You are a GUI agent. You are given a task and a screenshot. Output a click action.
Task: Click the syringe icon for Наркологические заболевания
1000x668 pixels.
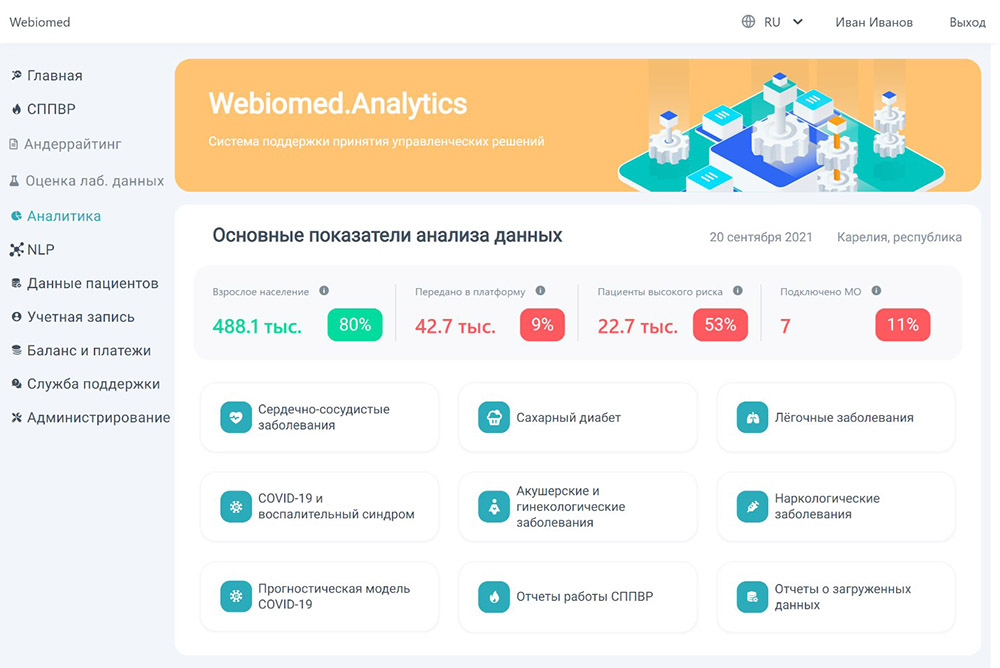tap(753, 507)
